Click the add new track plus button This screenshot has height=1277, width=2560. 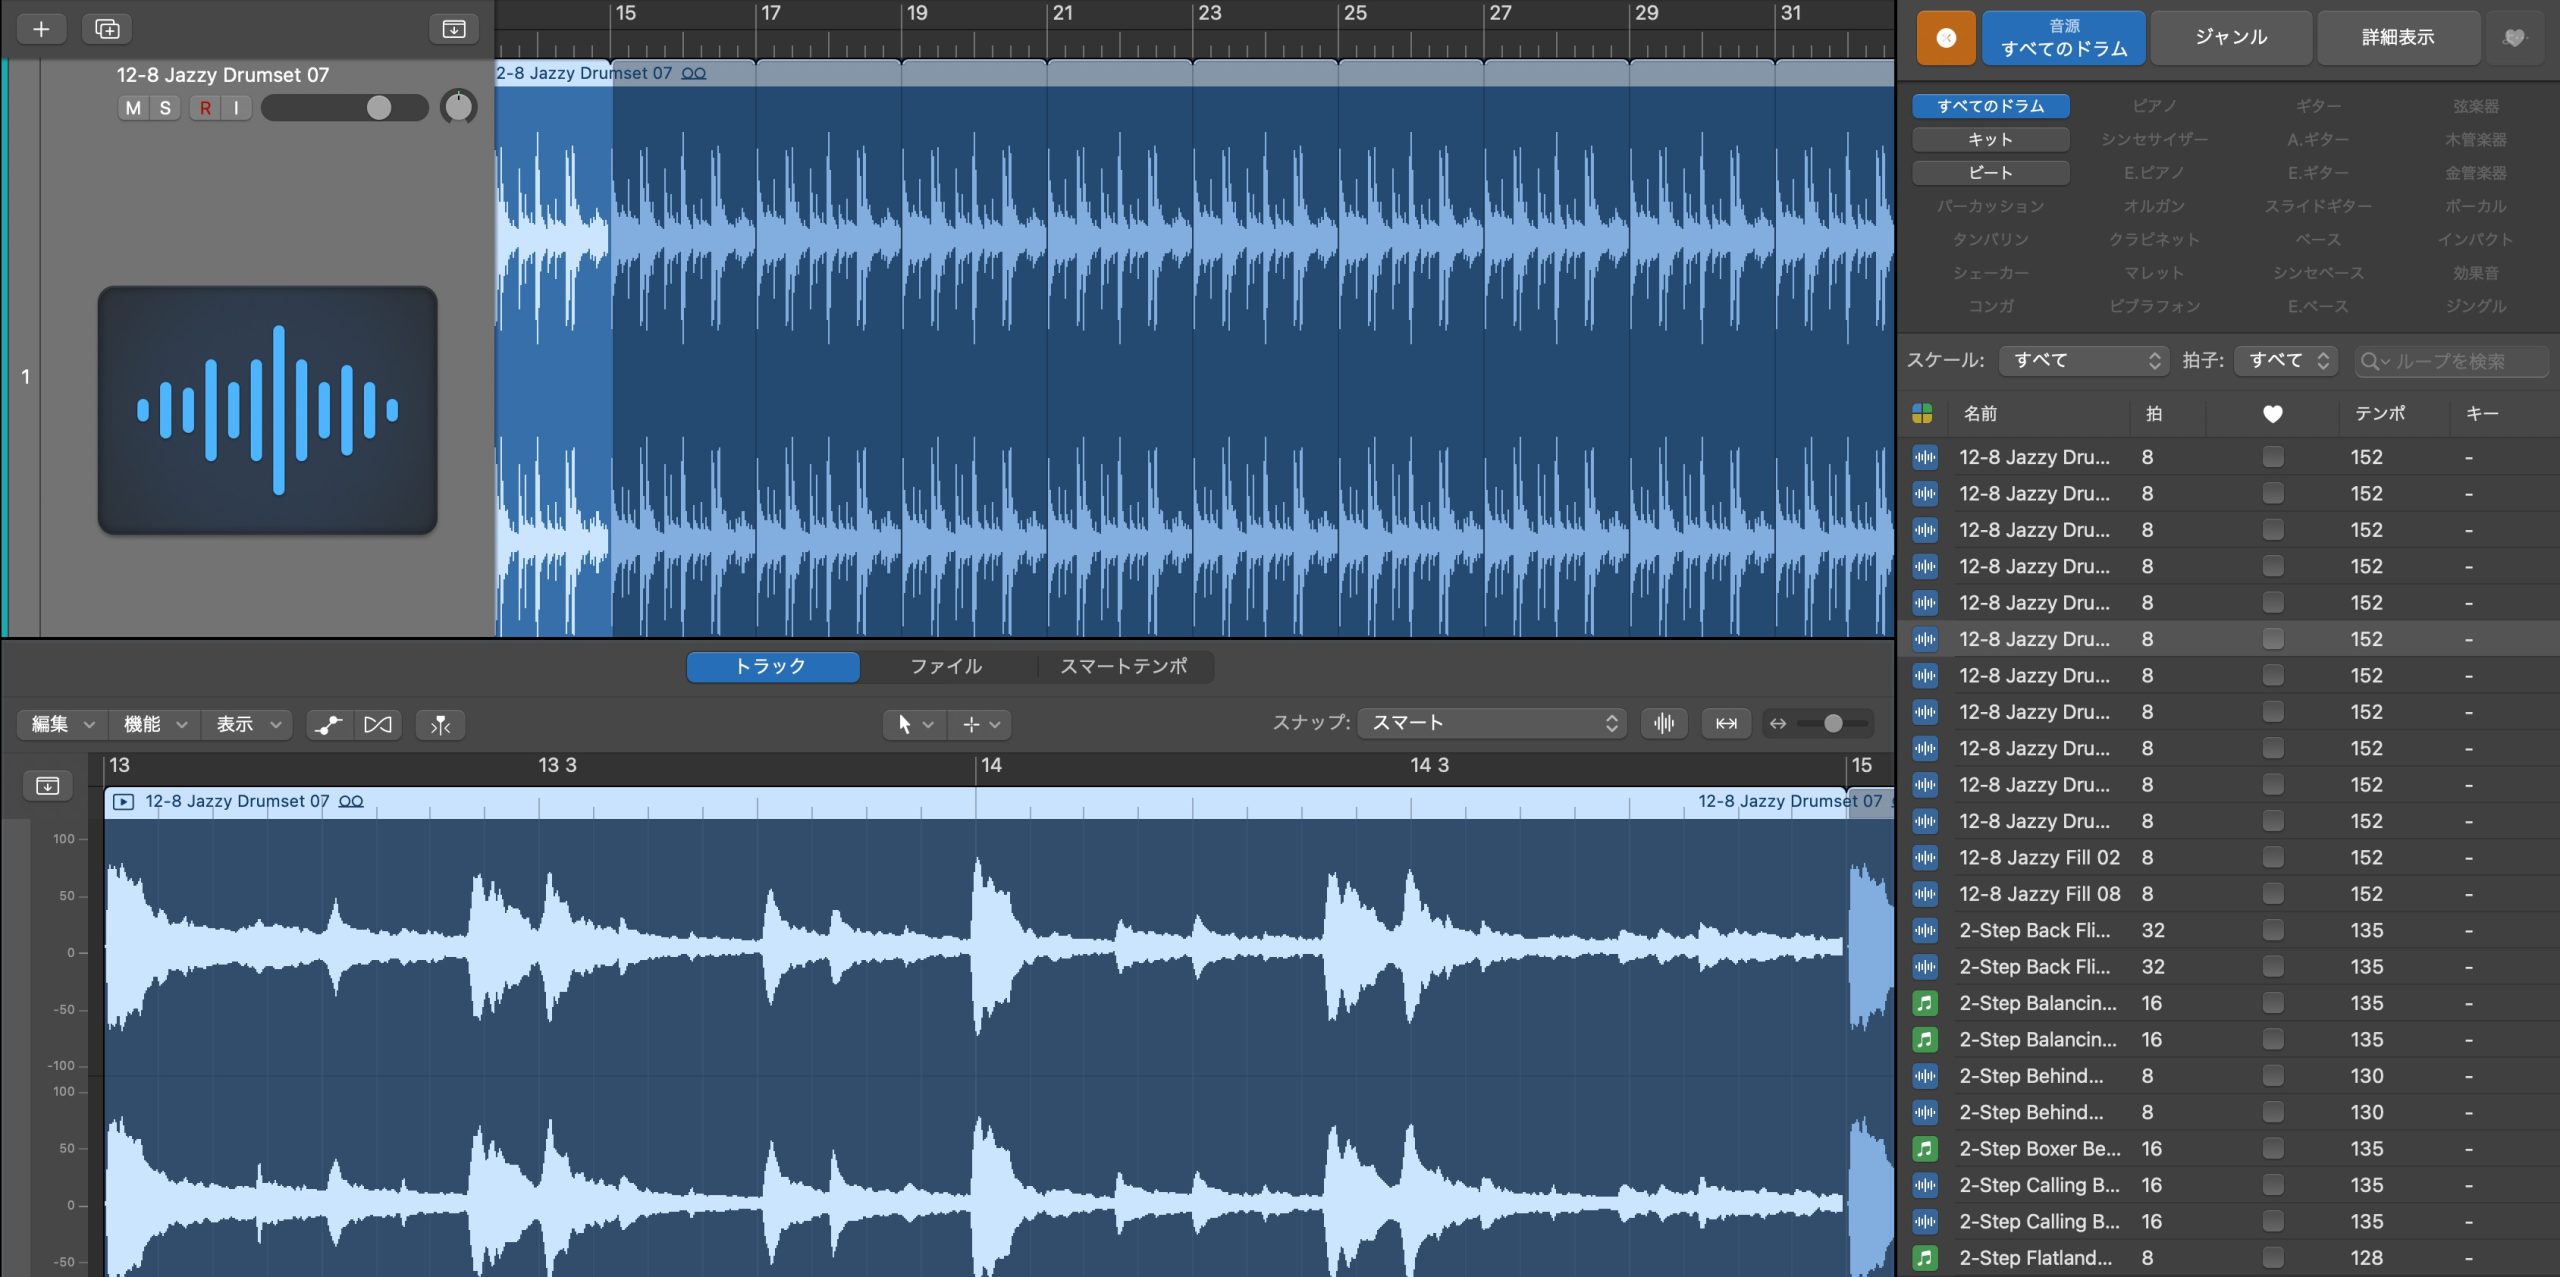[41, 29]
